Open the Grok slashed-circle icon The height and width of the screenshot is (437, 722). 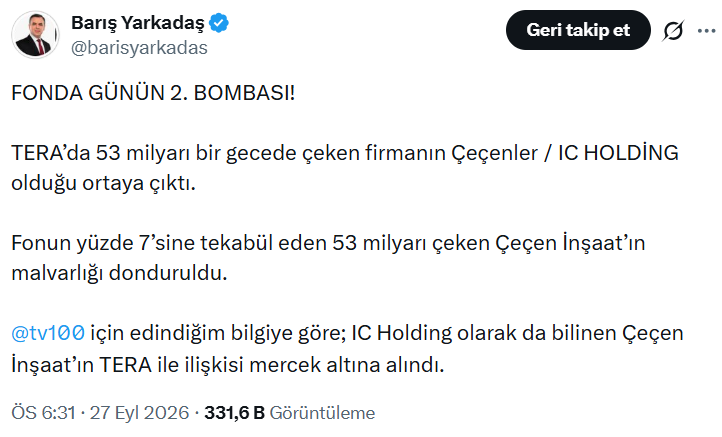click(x=673, y=31)
